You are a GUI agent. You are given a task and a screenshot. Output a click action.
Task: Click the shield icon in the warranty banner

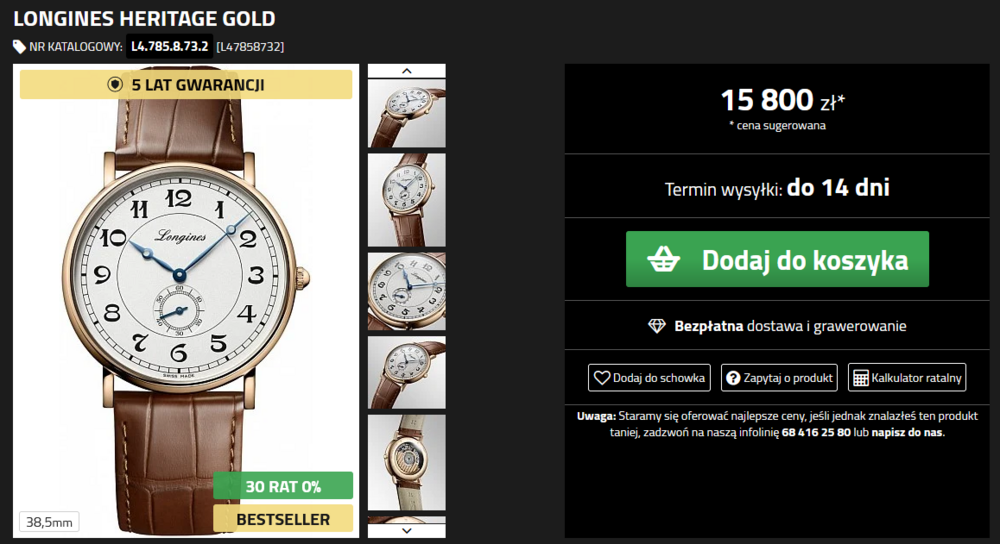tap(115, 84)
